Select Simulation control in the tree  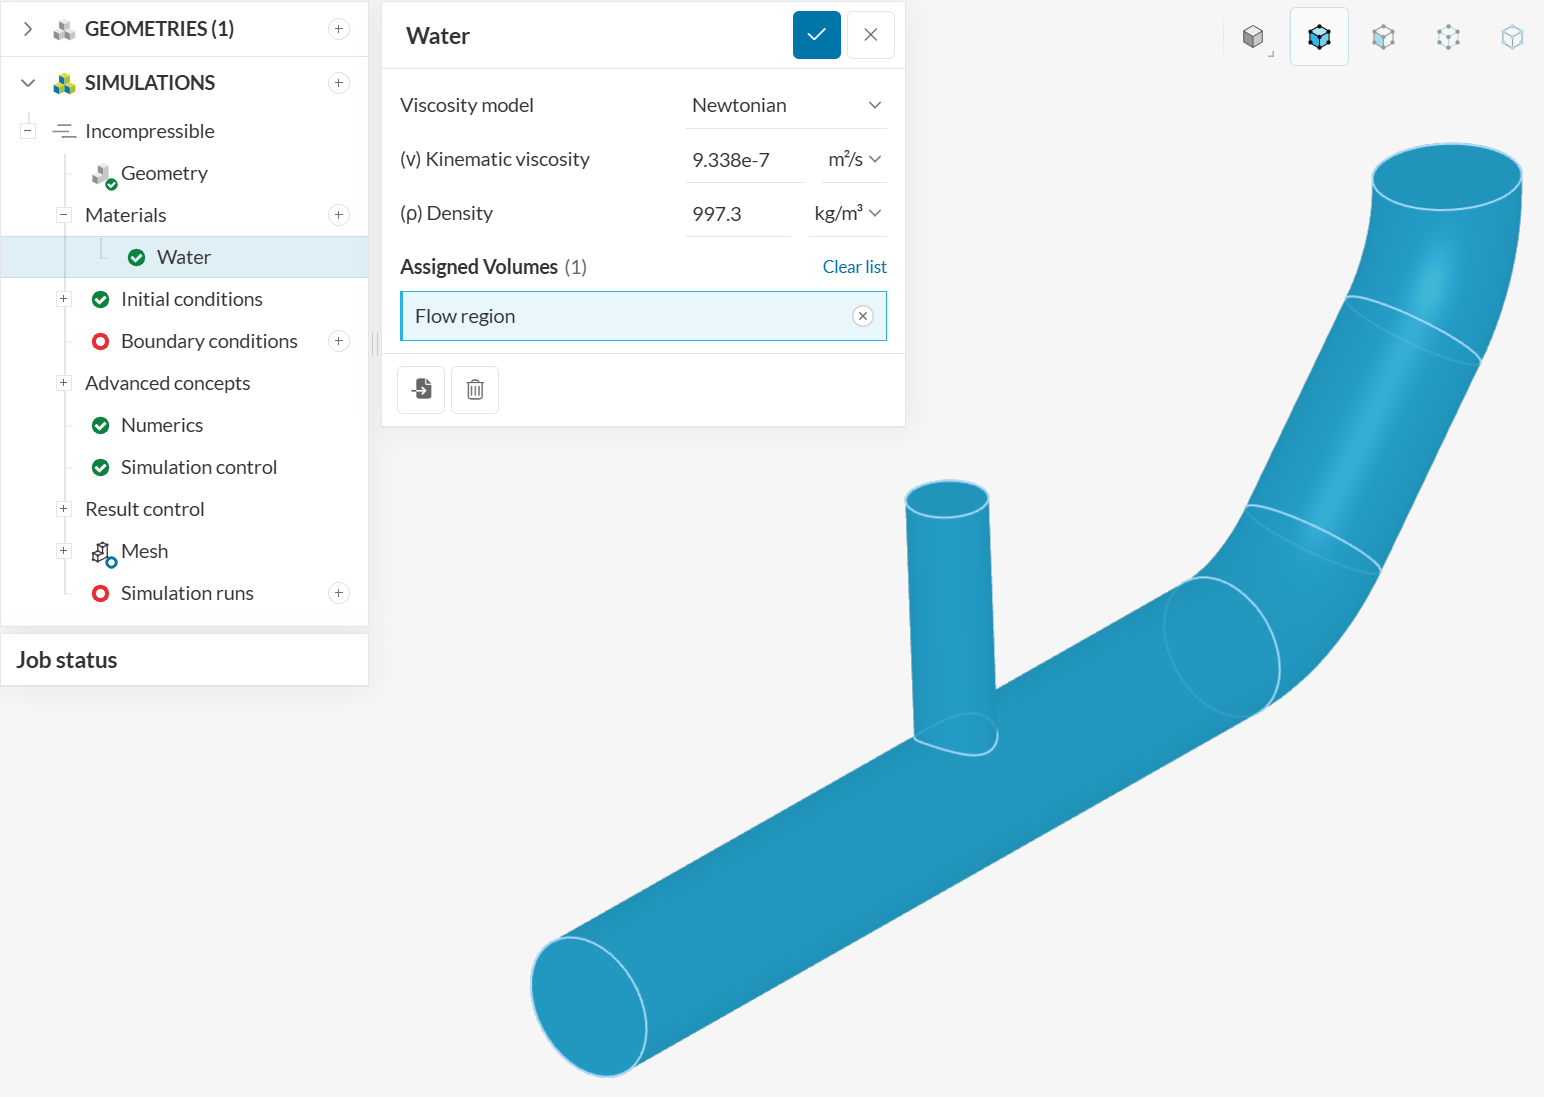pos(198,467)
